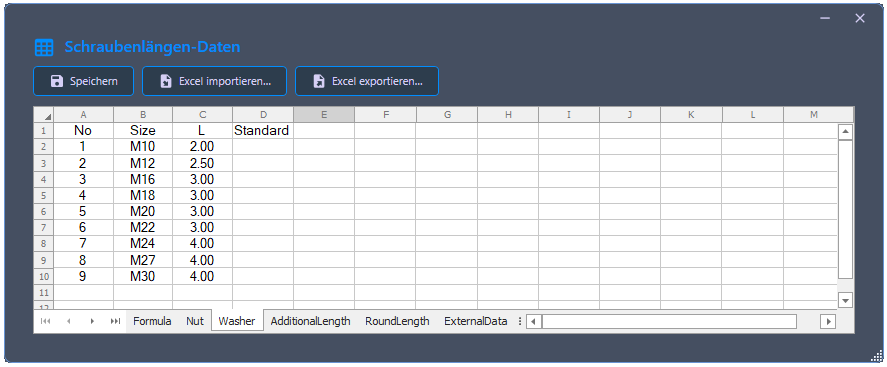Click vertical scrollbar up arrow

[x=845, y=132]
